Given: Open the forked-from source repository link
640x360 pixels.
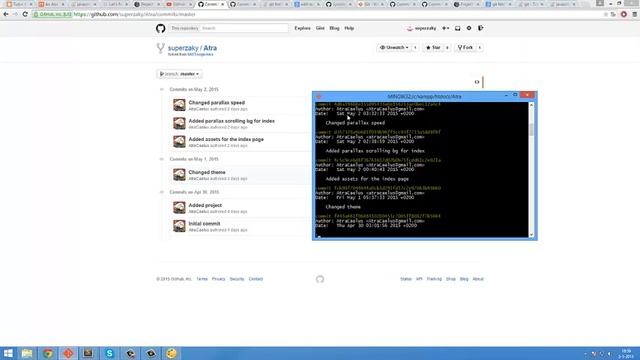Looking at the screenshot, I should [200, 54].
